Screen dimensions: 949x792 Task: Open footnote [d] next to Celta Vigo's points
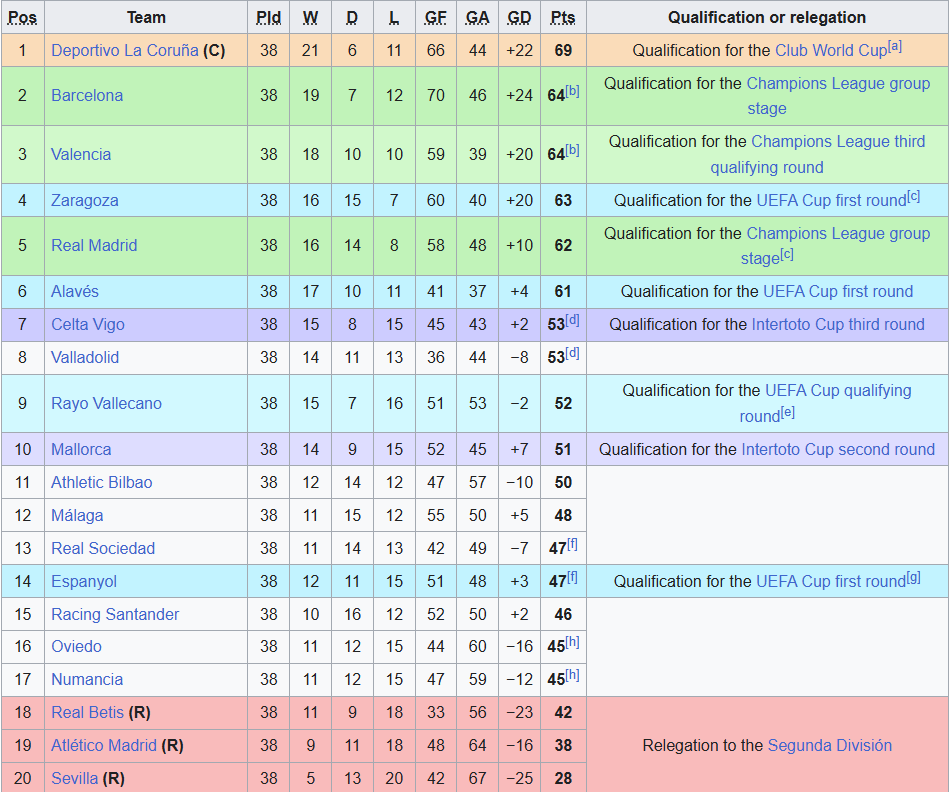pos(573,320)
